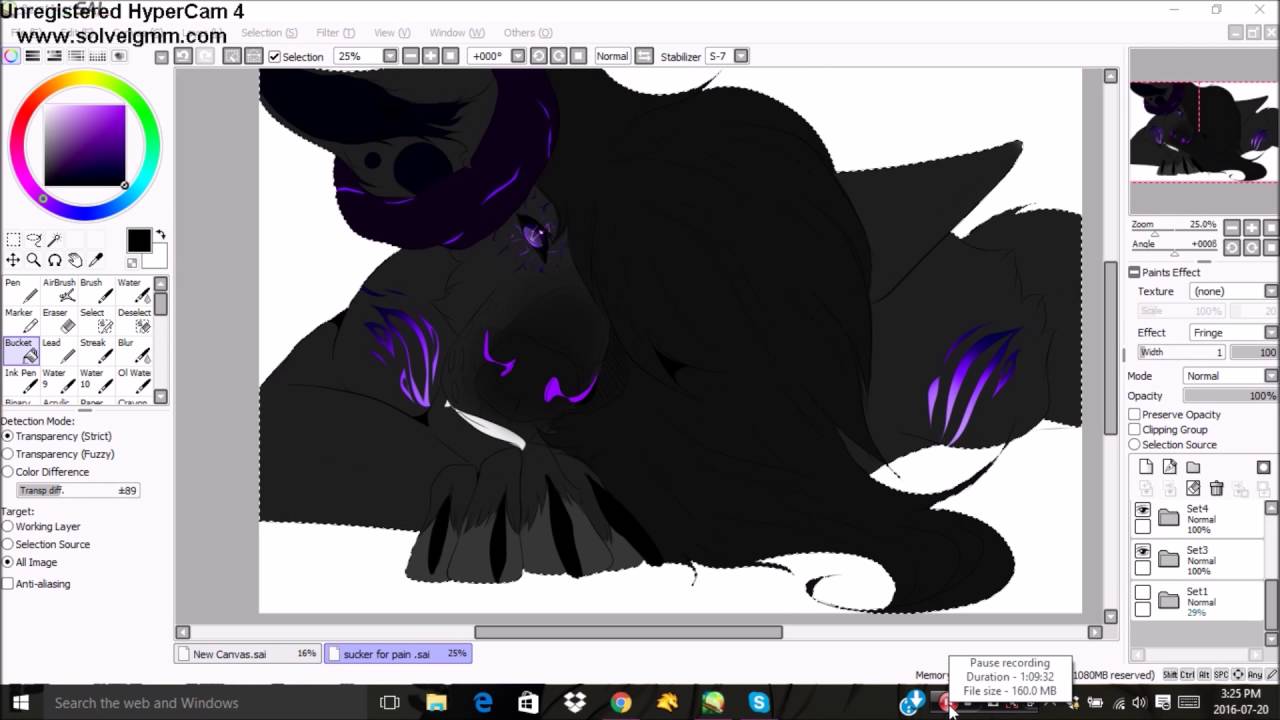This screenshot has height=720, width=1280.
Task: Select the Zoom magnifier tool
Action: [34, 260]
